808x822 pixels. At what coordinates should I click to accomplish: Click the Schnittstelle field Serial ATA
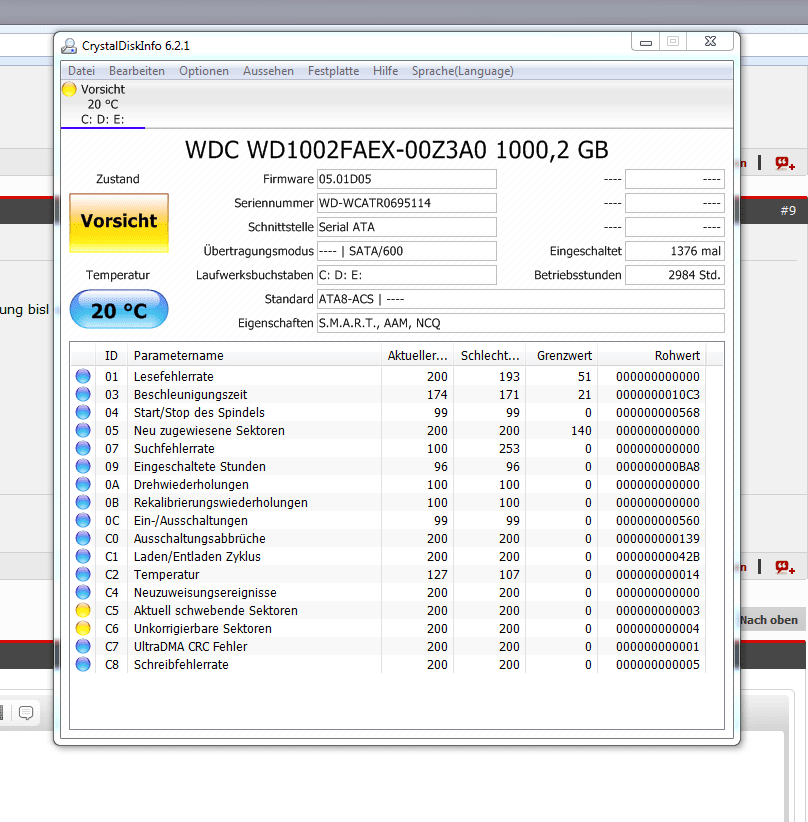(406, 227)
